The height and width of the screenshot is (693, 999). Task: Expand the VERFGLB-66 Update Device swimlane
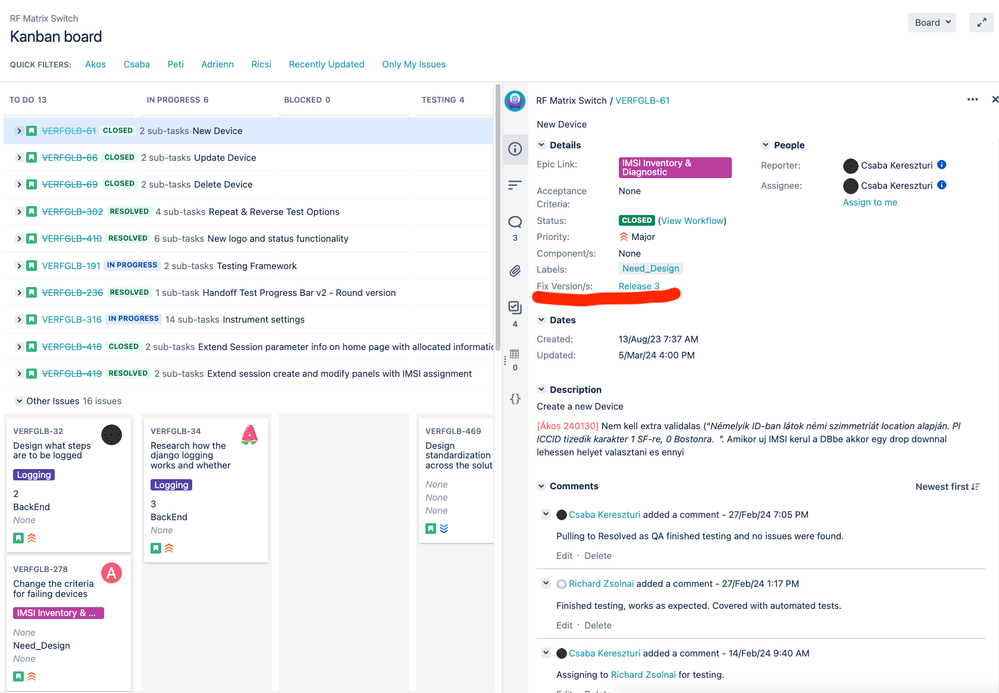19,157
